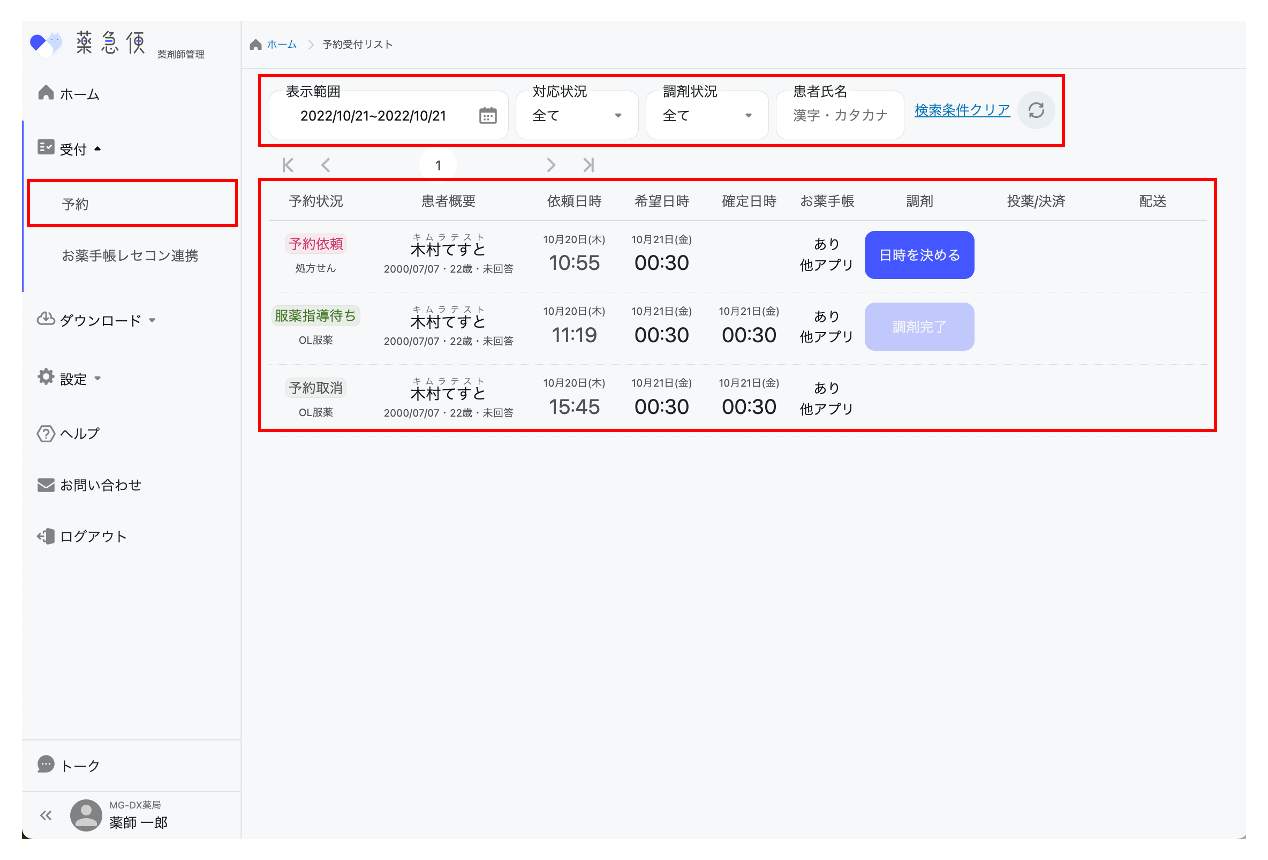Expand the 設定 menu
The image size is (1268, 860).
71,379
